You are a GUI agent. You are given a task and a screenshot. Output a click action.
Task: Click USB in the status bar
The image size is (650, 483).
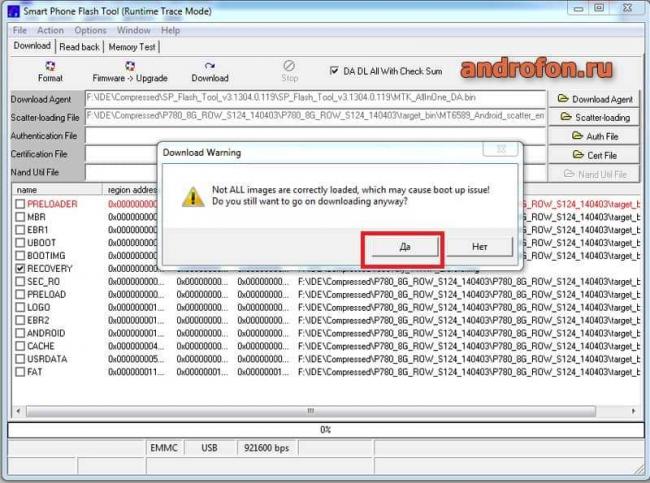209,448
